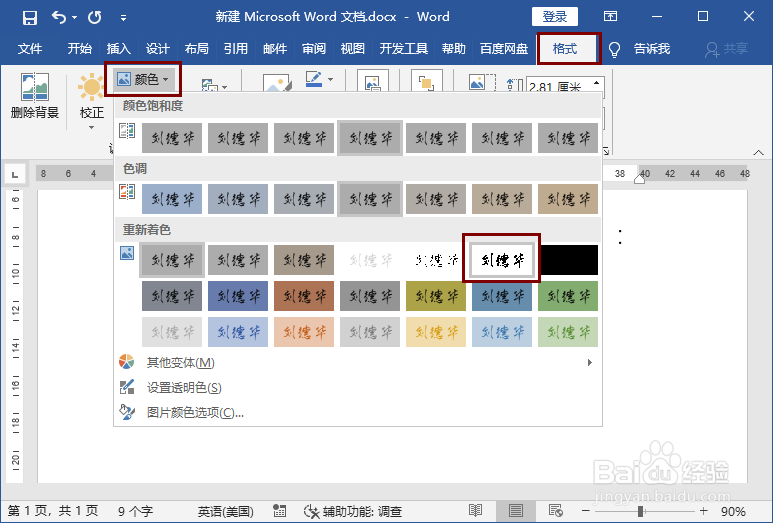Switch to the 设计 tab
Image resolution: width=773 pixels, height=523 pixels.
coord(157,49)
